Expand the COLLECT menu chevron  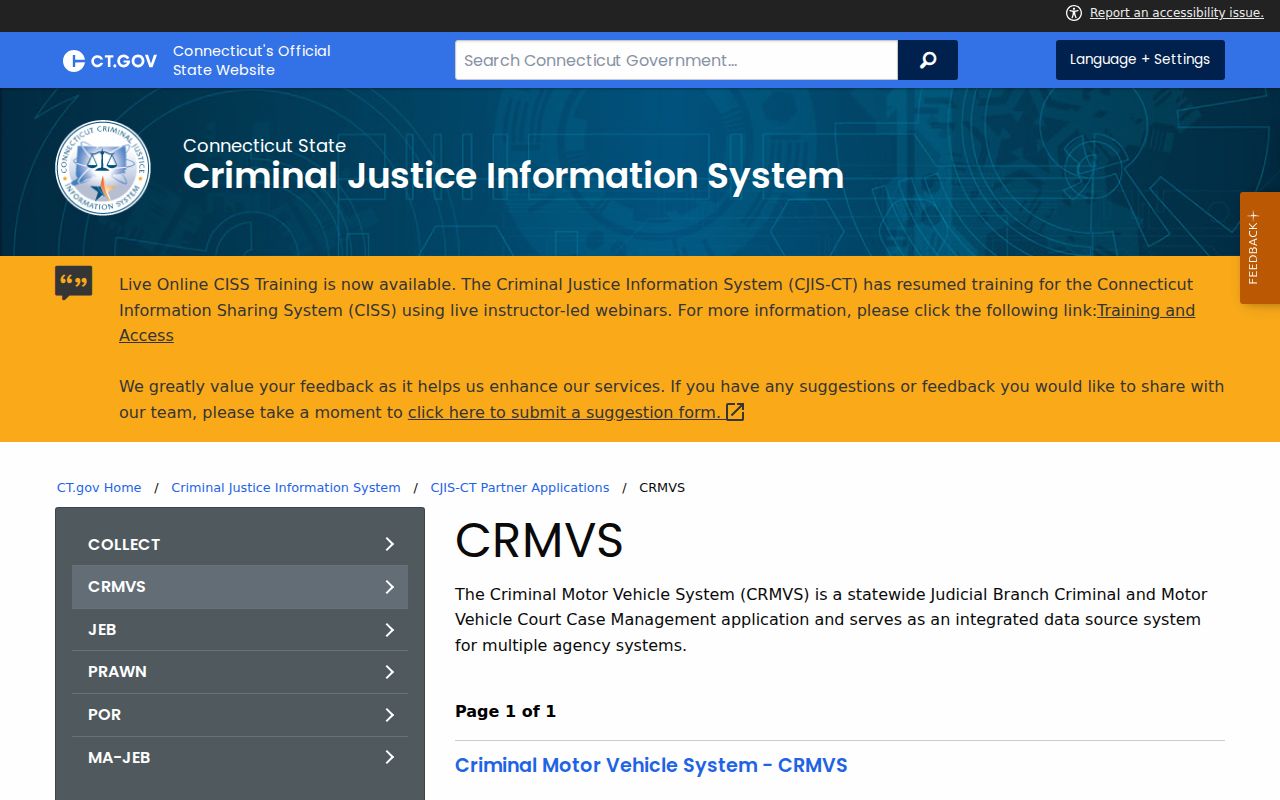coord(390,544)
